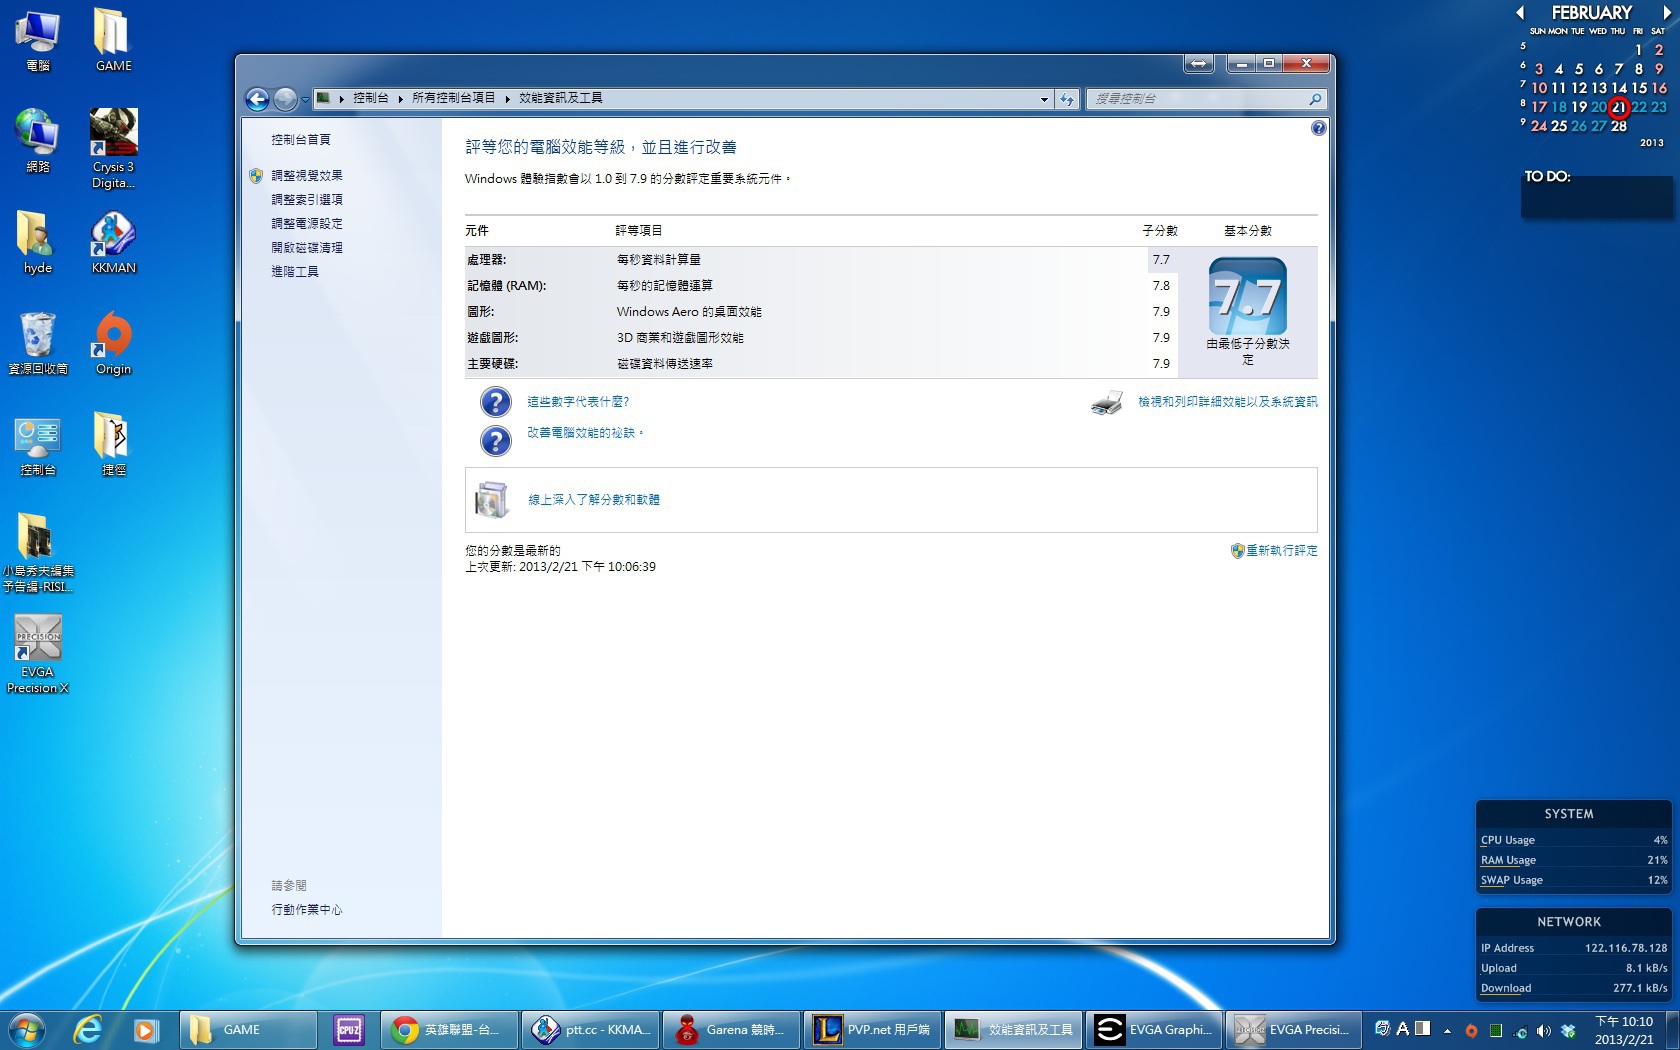Click the 線上深入了解分數和軟體 link

[x=594, y=500]
